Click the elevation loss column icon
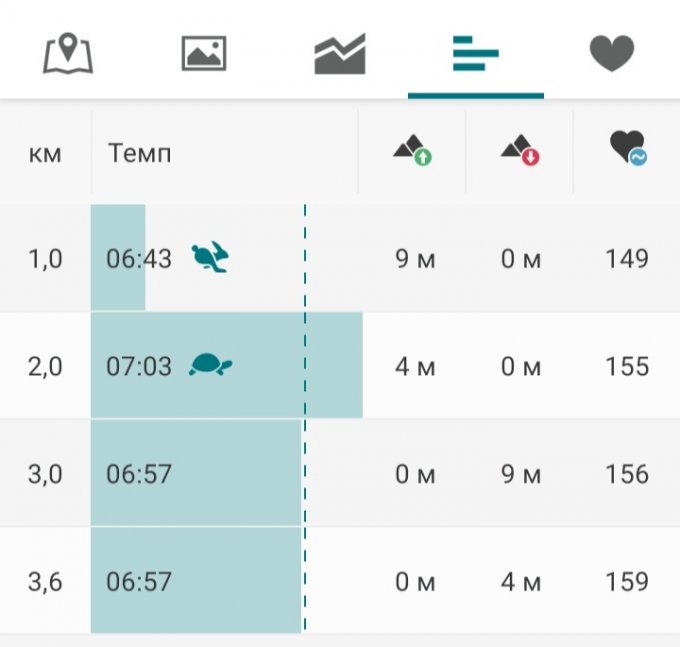Viewport: 680px width, 647px height. 520,152
